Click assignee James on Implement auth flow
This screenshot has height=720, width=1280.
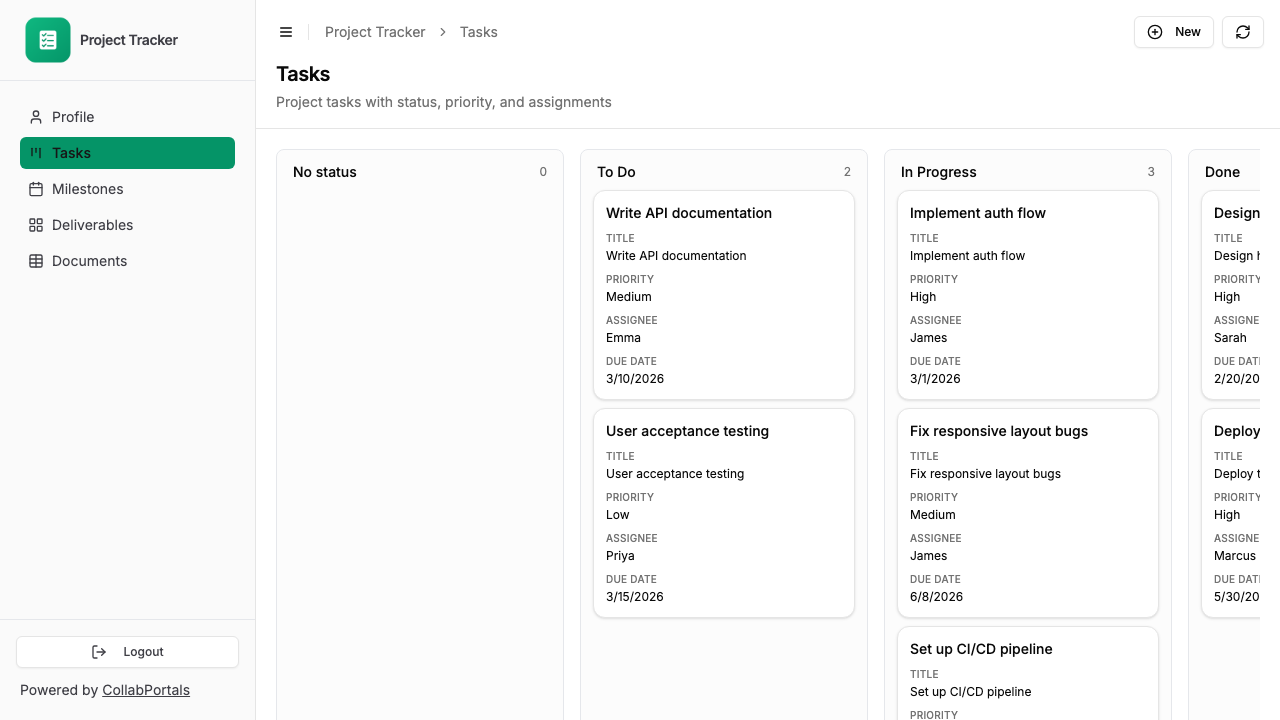coord(928,338)
